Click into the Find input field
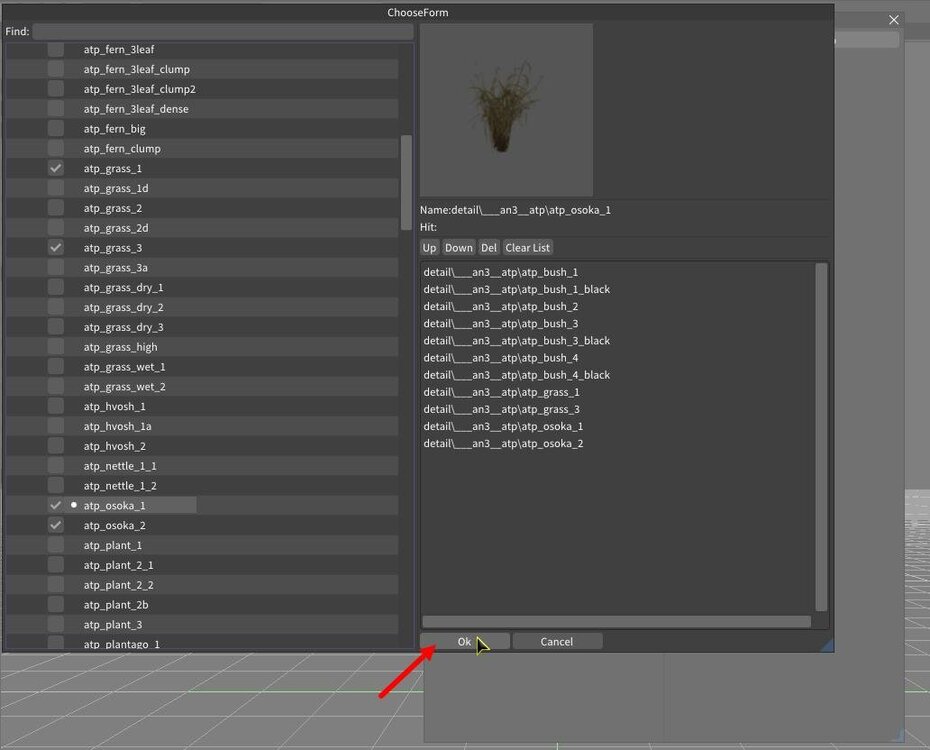This screenshot has height=750, width=930. pos(222,31)
